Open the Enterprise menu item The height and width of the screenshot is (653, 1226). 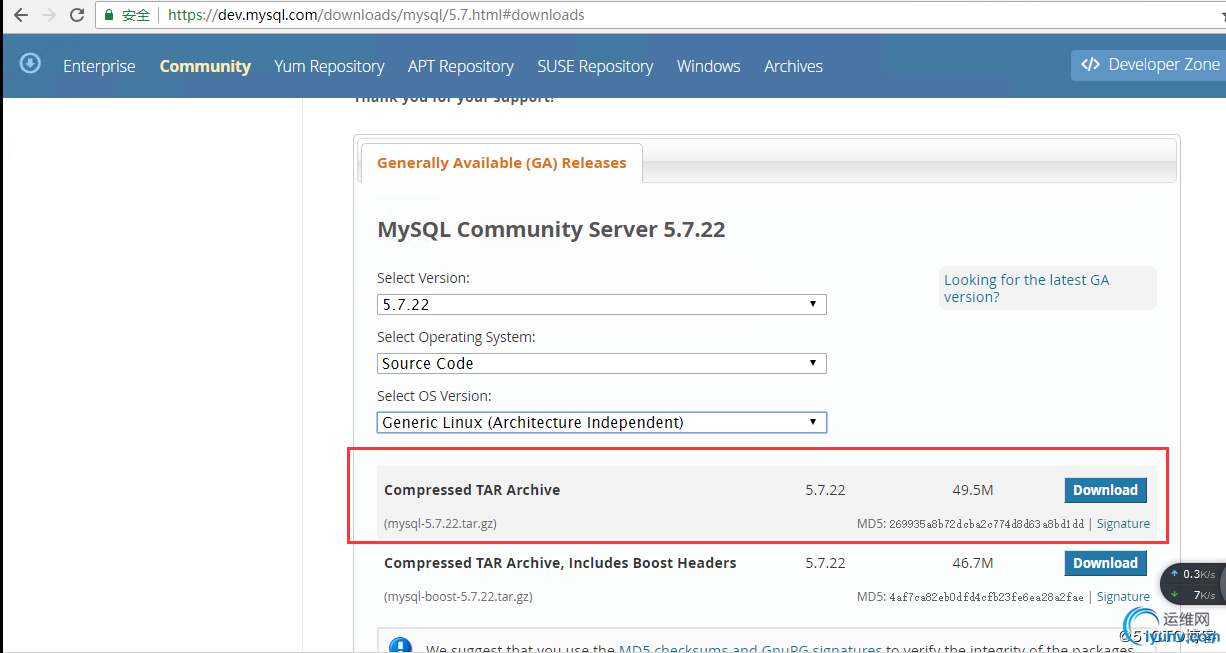point(99,66)
